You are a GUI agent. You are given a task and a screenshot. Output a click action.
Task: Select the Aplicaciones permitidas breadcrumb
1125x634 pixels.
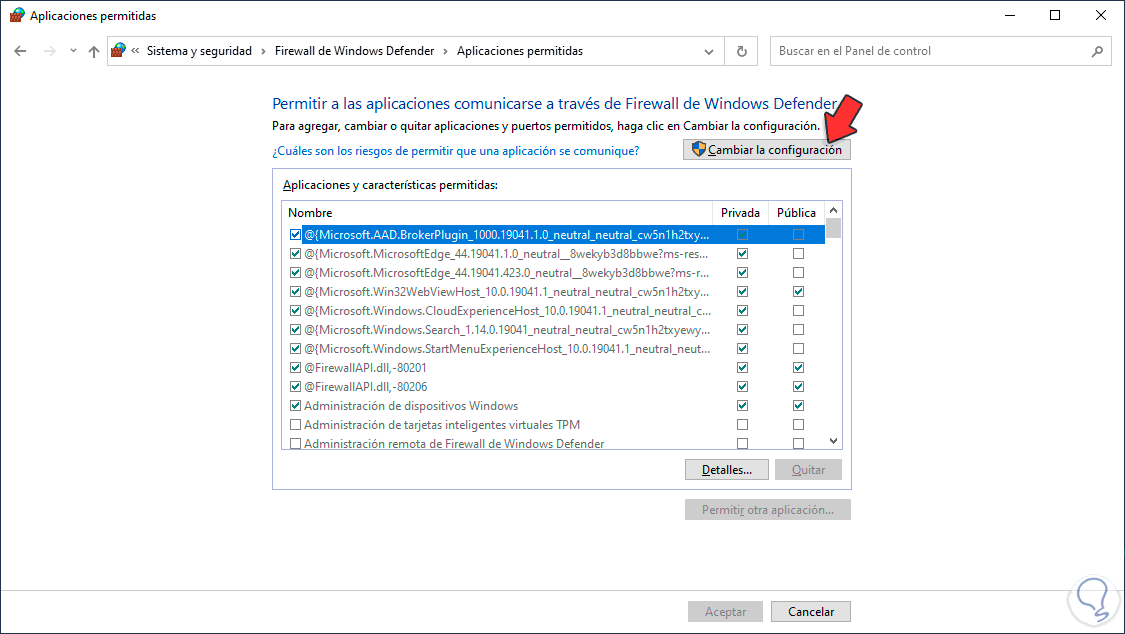(x=519, y=51)
